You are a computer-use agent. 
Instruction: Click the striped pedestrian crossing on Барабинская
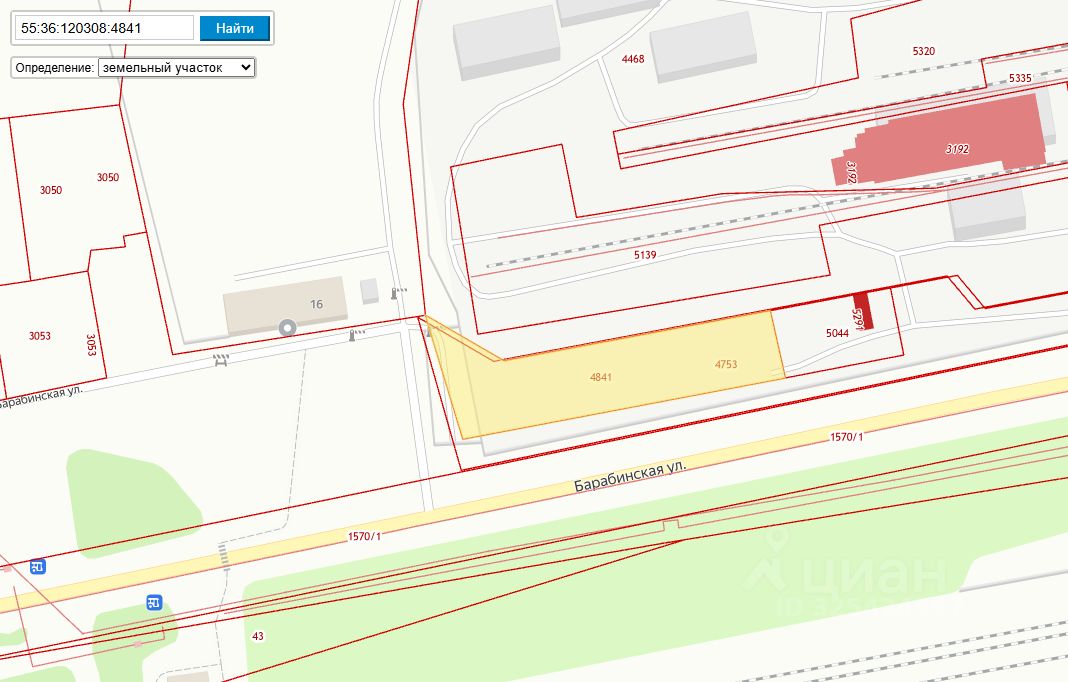tap(224, 554)
